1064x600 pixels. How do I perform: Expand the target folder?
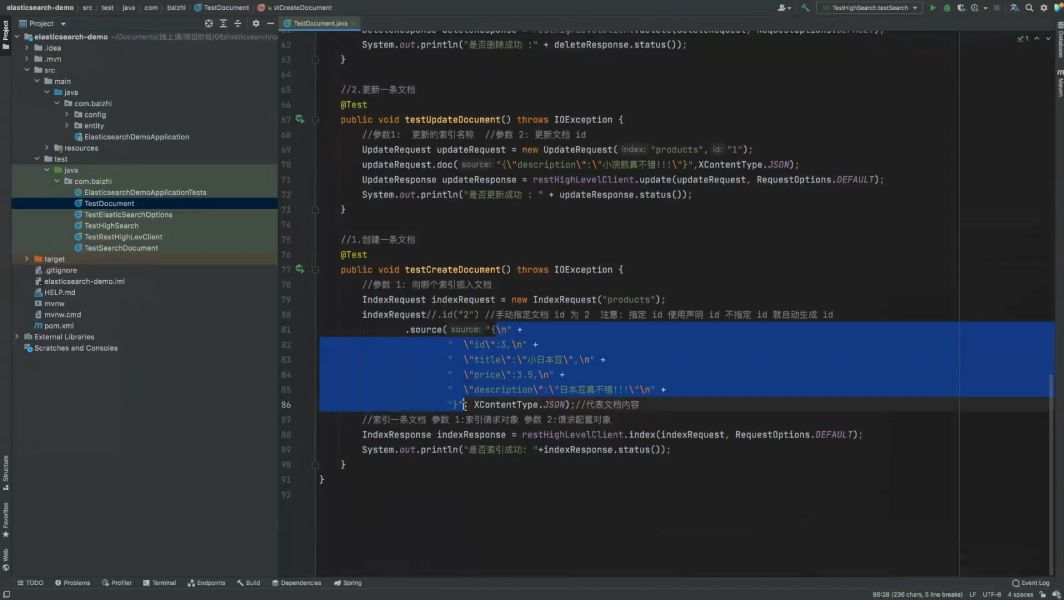[26, 259]
